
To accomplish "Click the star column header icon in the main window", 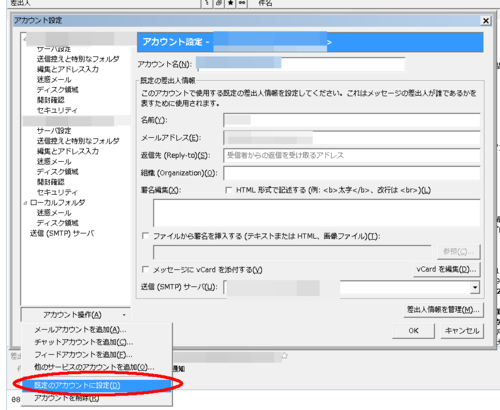I will (x=231, y=3).
